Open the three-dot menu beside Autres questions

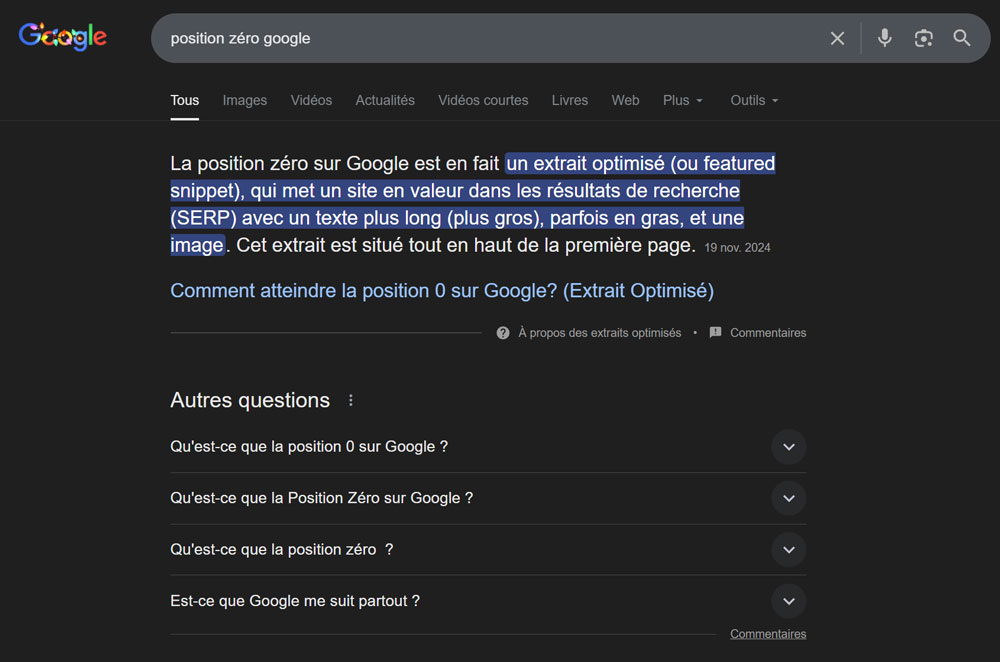click(351, 399)
